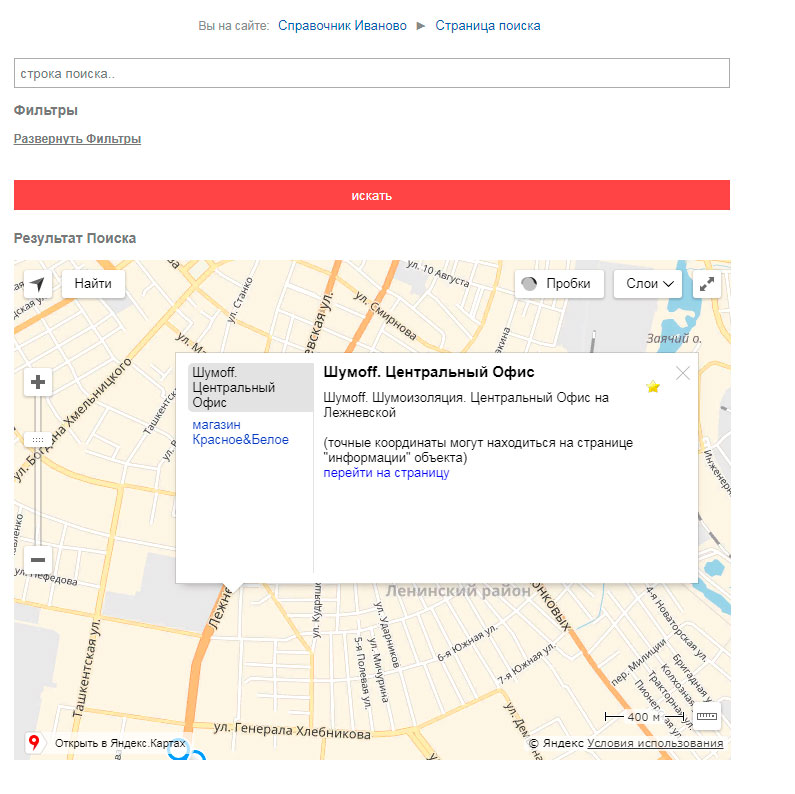
Task: Expand filters via Развернуть Фильтры
Action: pyautogui.click(x=77, y=139)
